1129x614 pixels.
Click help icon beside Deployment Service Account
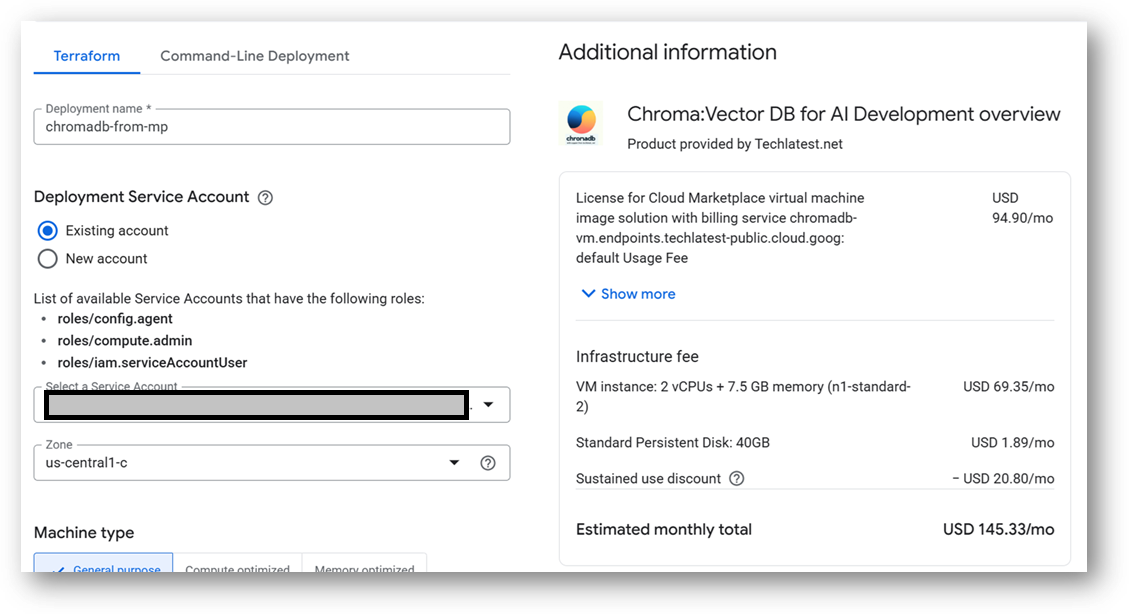point(265,198)
